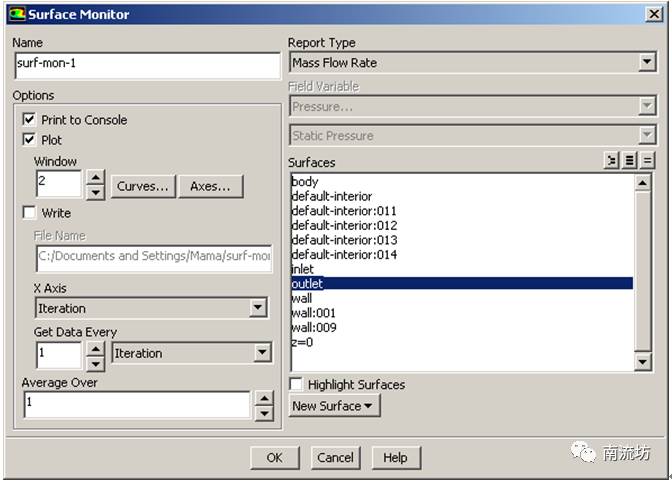Open Help for Surface Monitor
The height and width of the screenshot is (482, 672).
[396, 458]
